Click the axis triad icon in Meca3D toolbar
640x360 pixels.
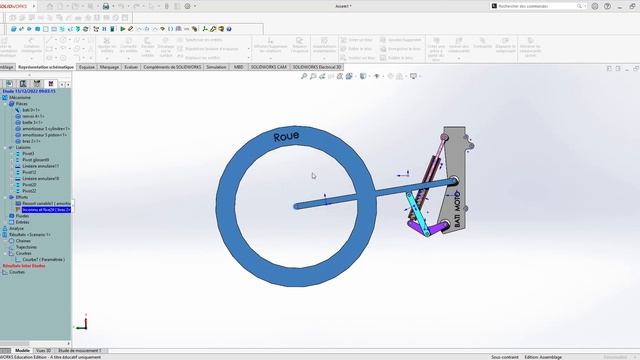point(204,29)
